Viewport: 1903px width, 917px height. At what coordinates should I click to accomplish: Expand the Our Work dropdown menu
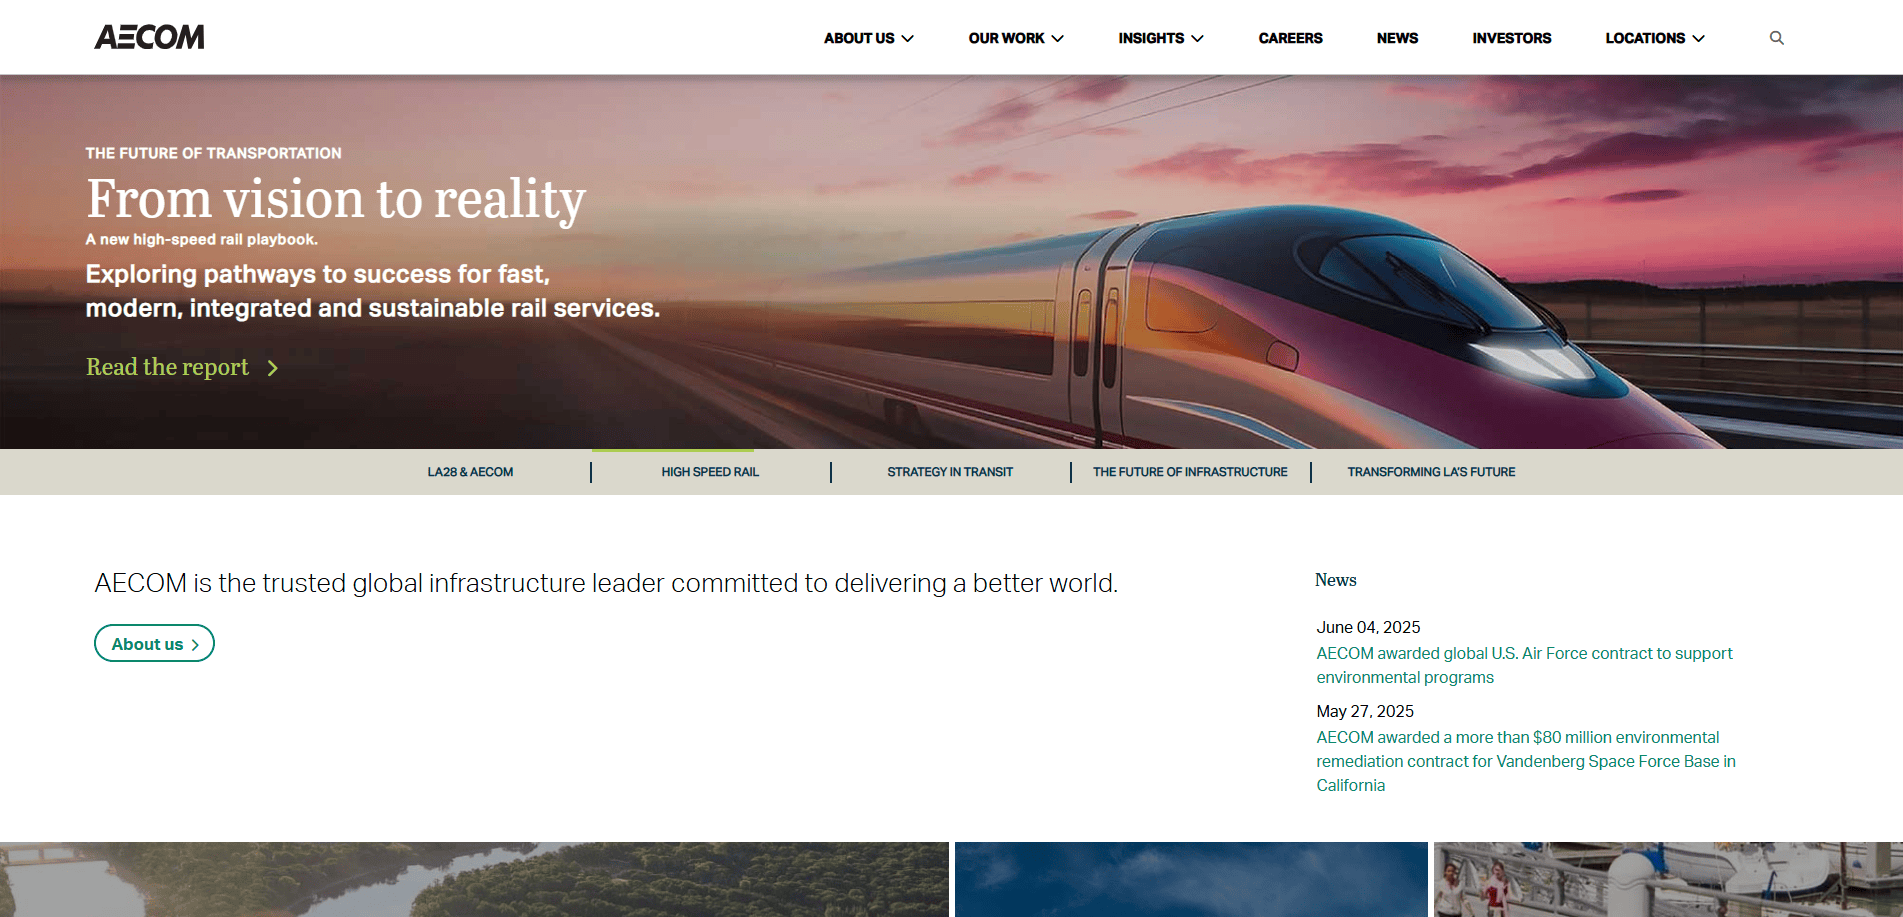(x=1015, y=38)
